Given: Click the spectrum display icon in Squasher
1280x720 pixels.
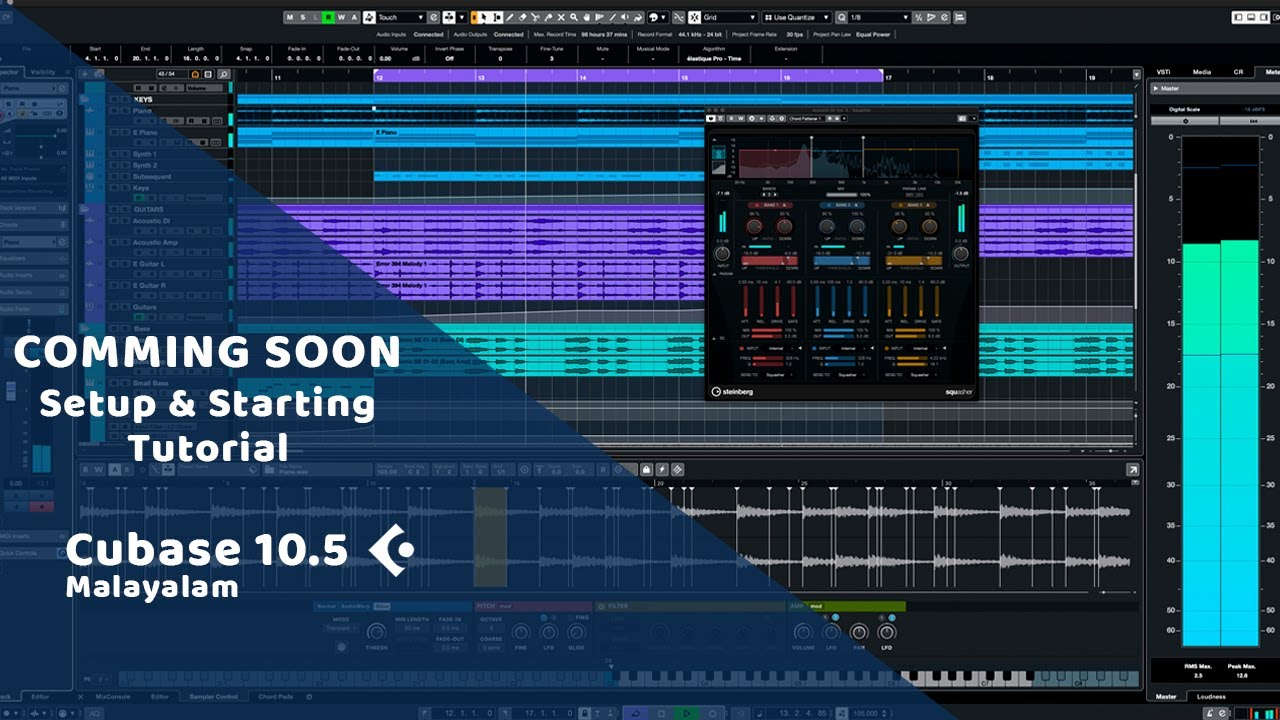Looking at the screenshot, I should [718, 153].
